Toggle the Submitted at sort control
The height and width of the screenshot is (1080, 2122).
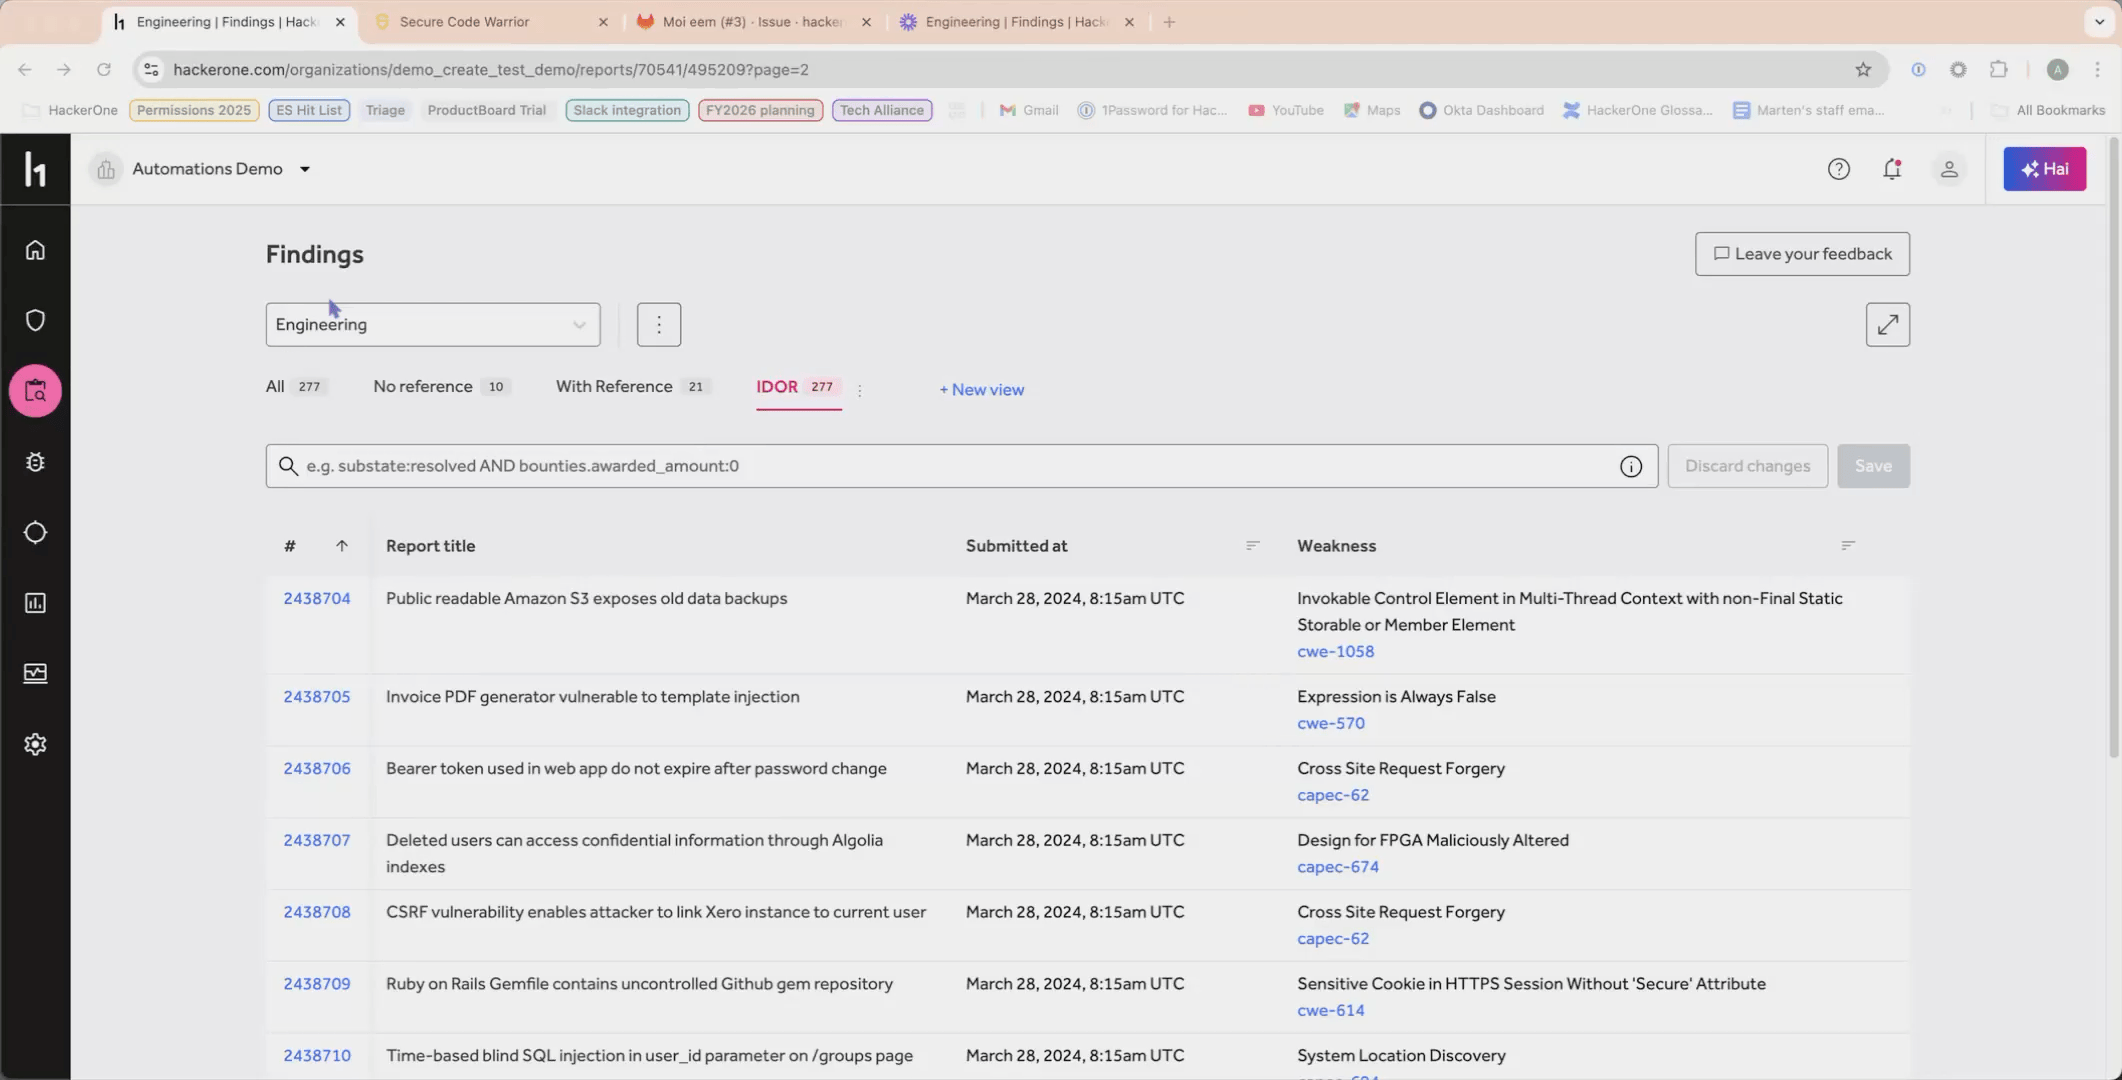point(1252,545)
